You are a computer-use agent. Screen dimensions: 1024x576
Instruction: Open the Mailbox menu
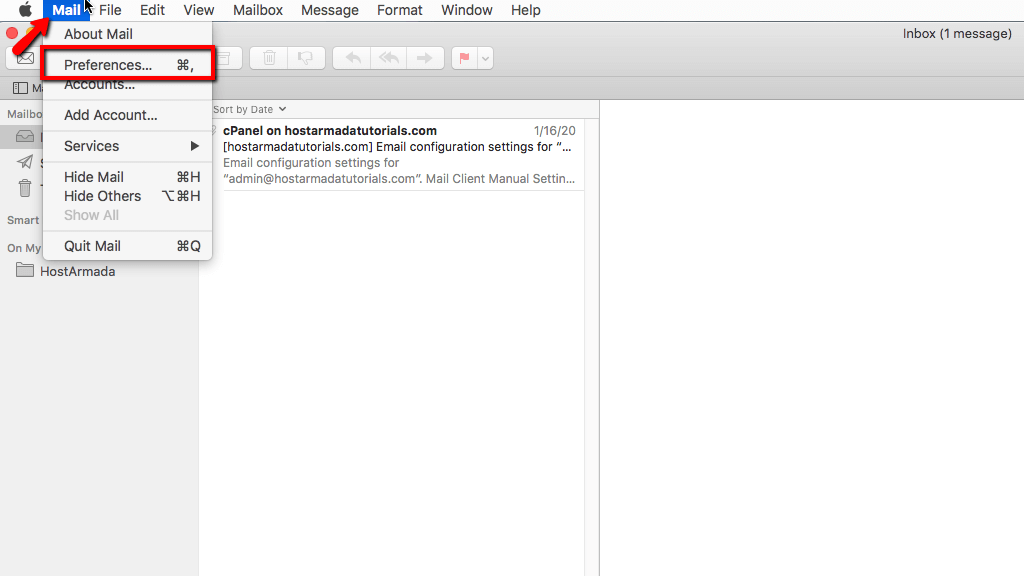click(x=258, y=10)
